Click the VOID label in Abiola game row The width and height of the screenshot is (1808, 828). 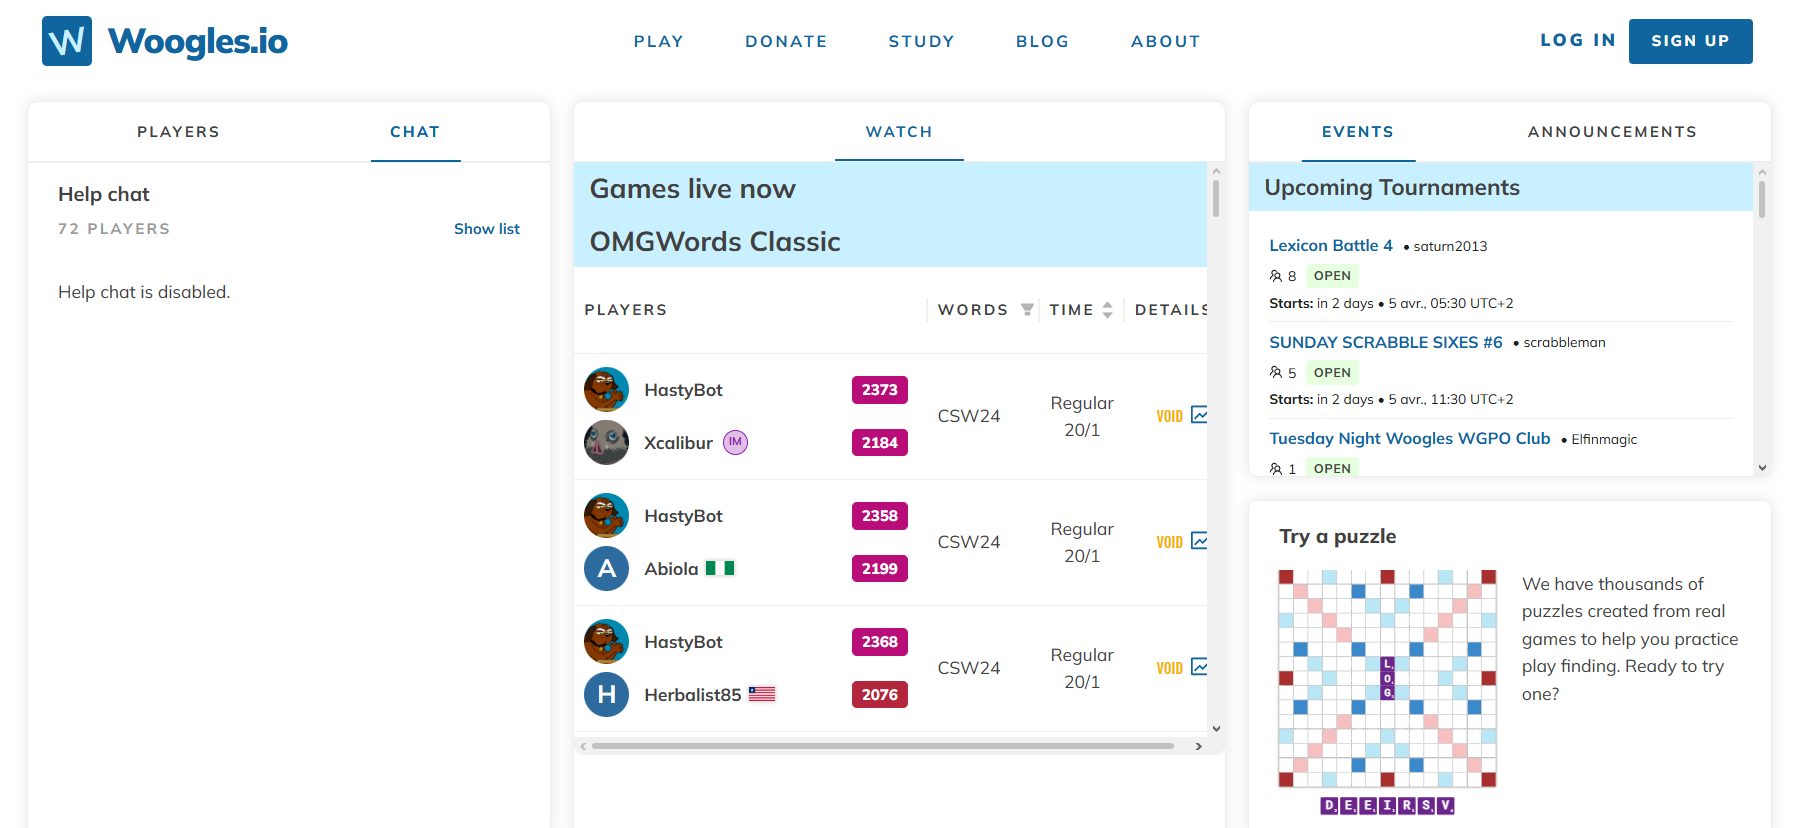[1169, 542]
